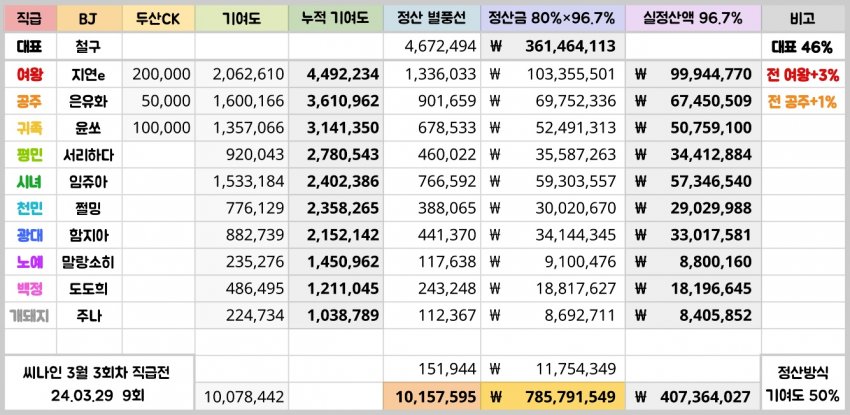Select the 대표 46% cell

pyautogui.click(x=802, y=46)
